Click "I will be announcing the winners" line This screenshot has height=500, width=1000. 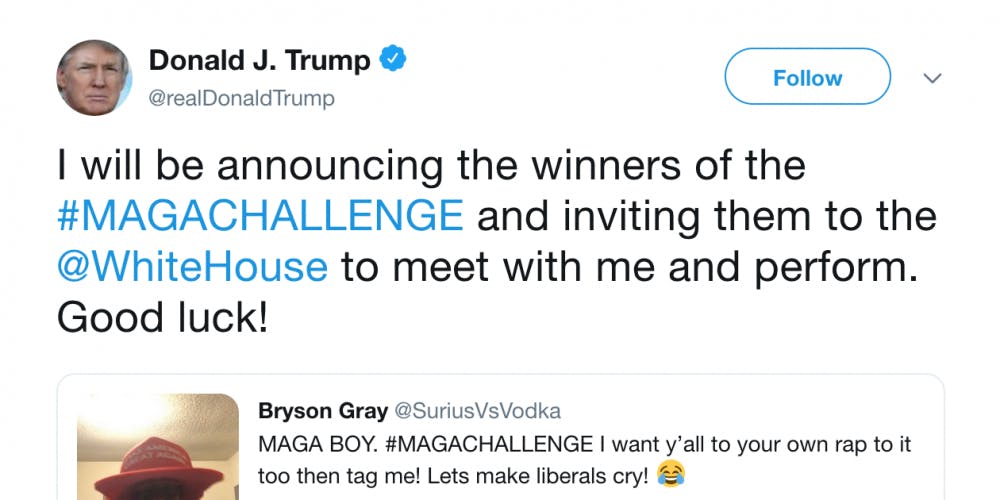430,164
